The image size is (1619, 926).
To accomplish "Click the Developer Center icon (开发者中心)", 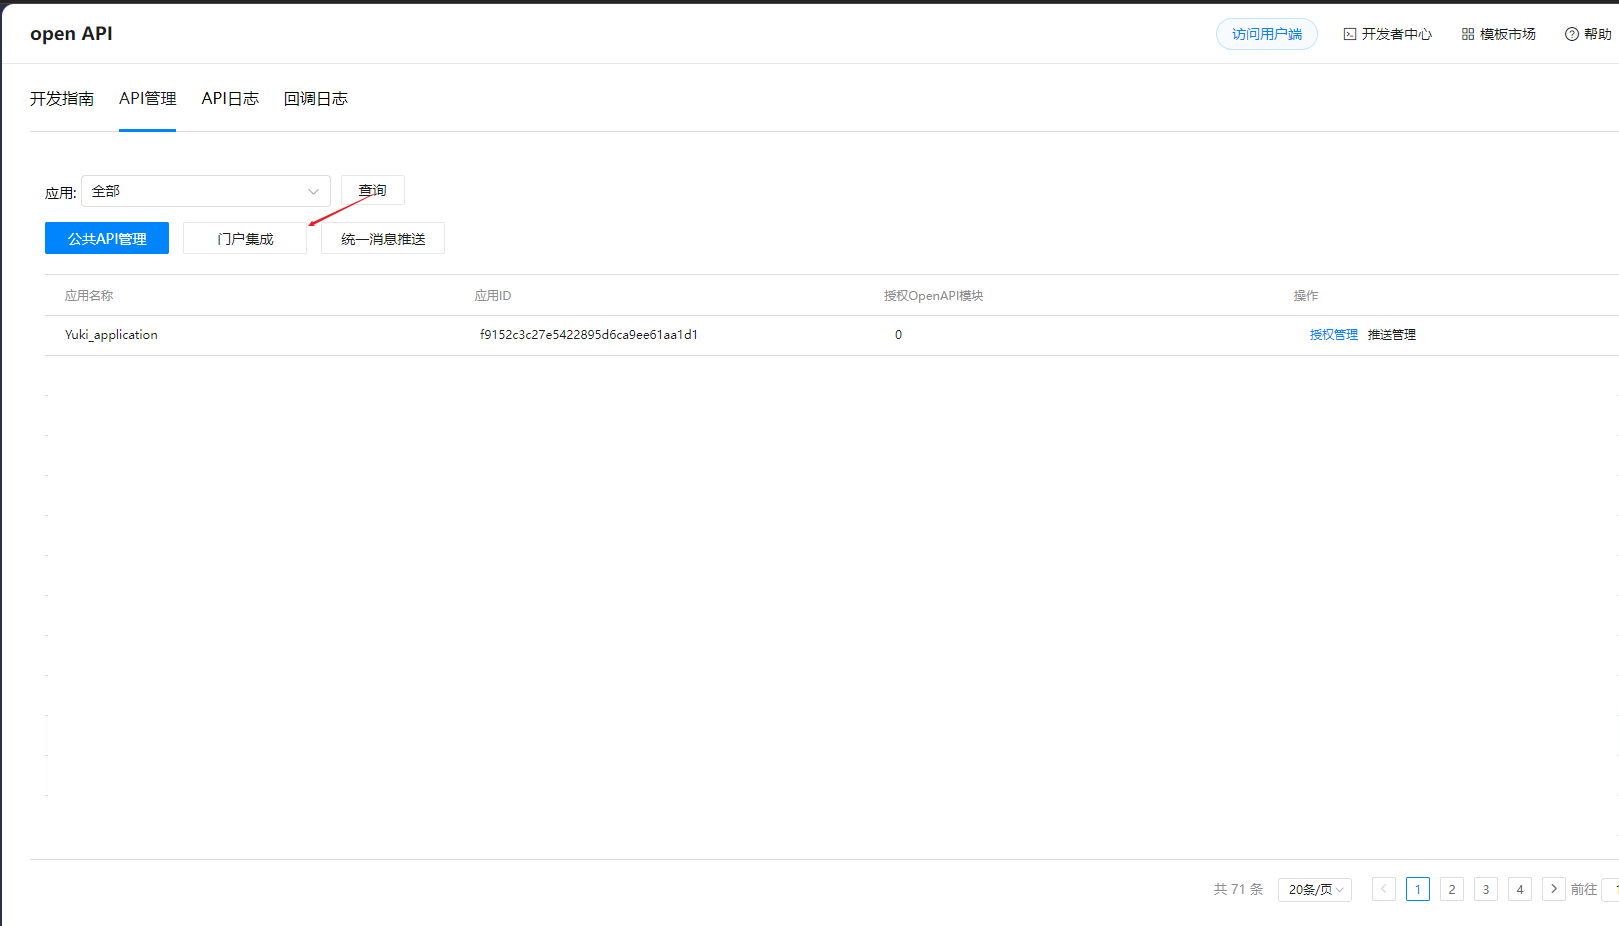I will (x=1349, y=34).
